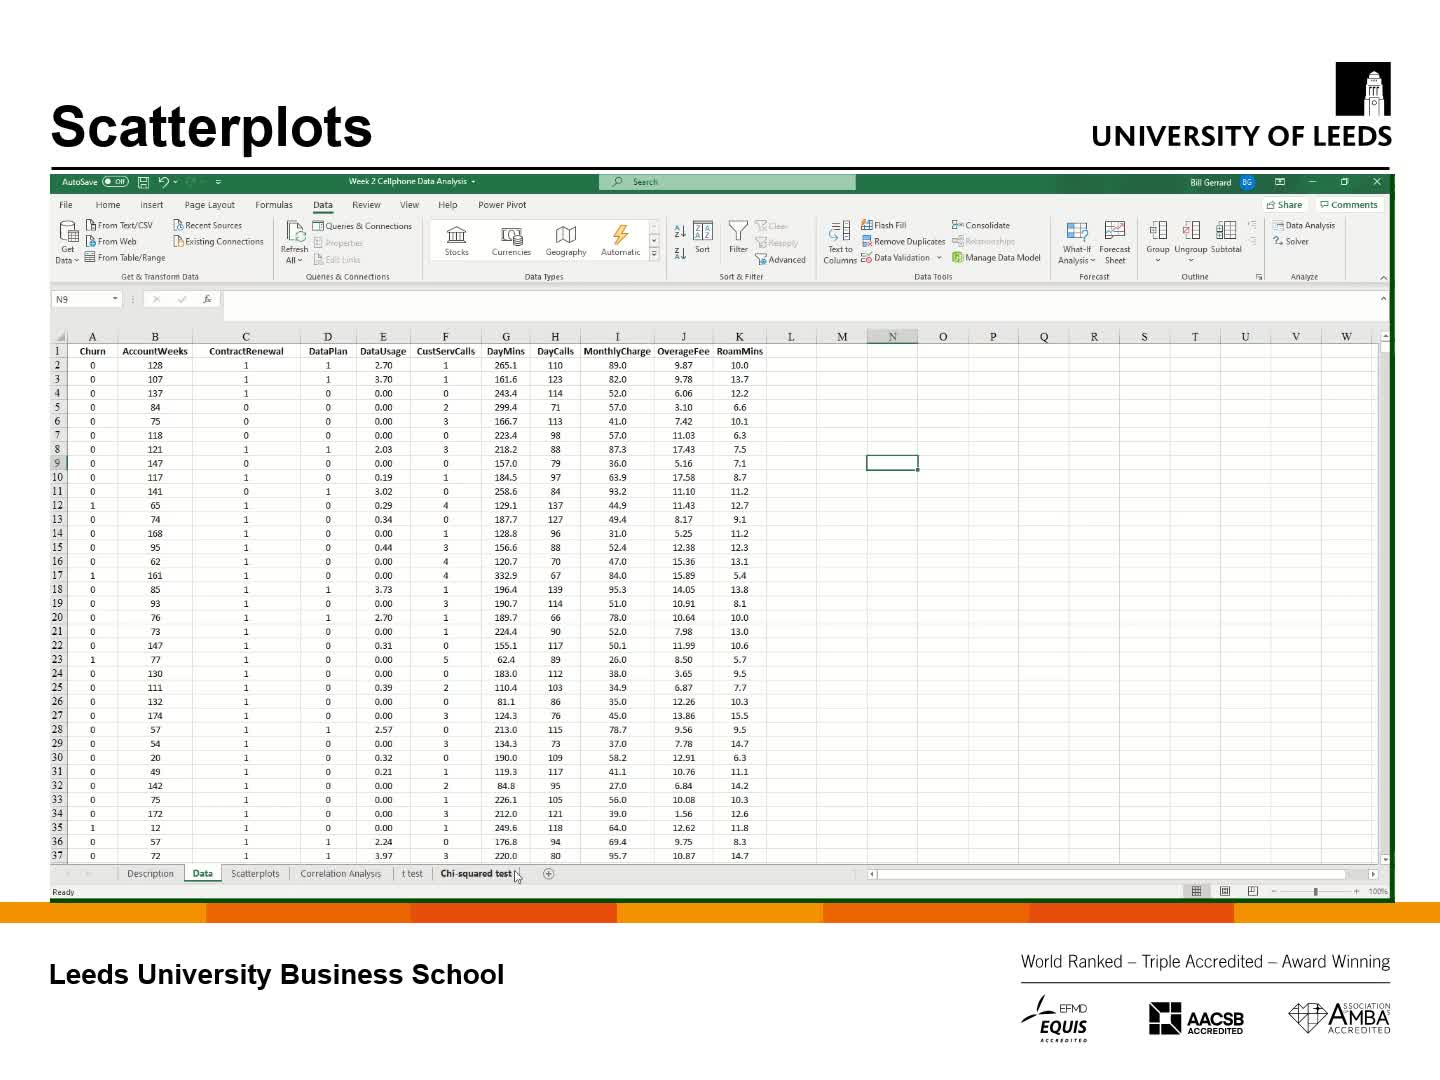
Task: Switch to the Formulas ribbon tab
Action: 274,205
